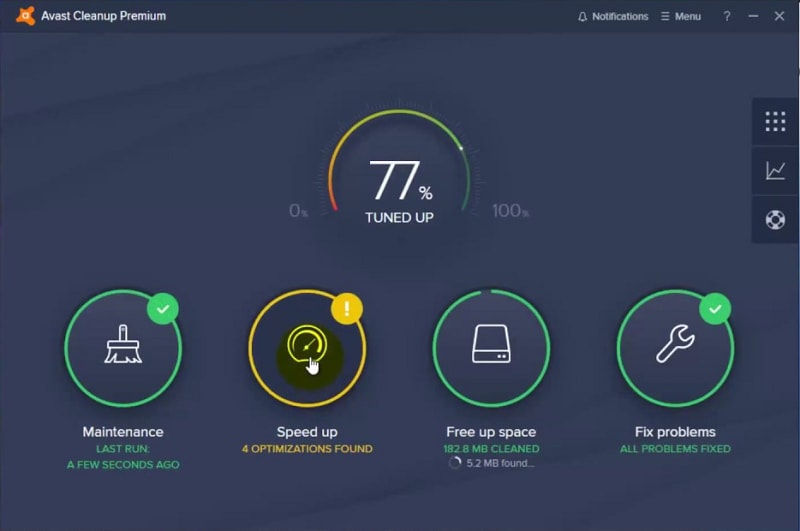Click the help question mark

tap(727, 16)
